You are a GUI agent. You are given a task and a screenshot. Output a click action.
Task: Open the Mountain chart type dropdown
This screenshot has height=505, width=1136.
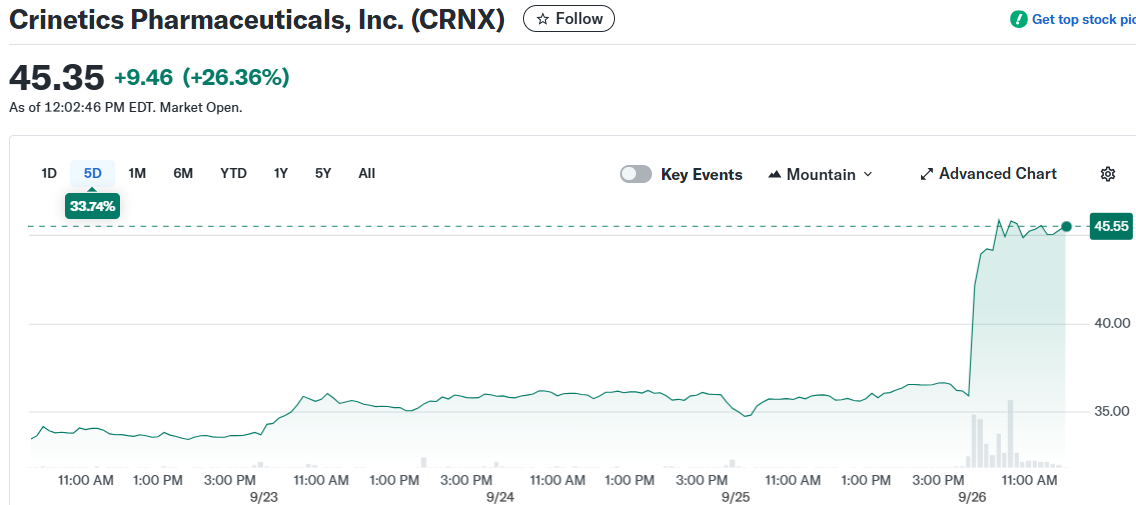tap(819, 175)
